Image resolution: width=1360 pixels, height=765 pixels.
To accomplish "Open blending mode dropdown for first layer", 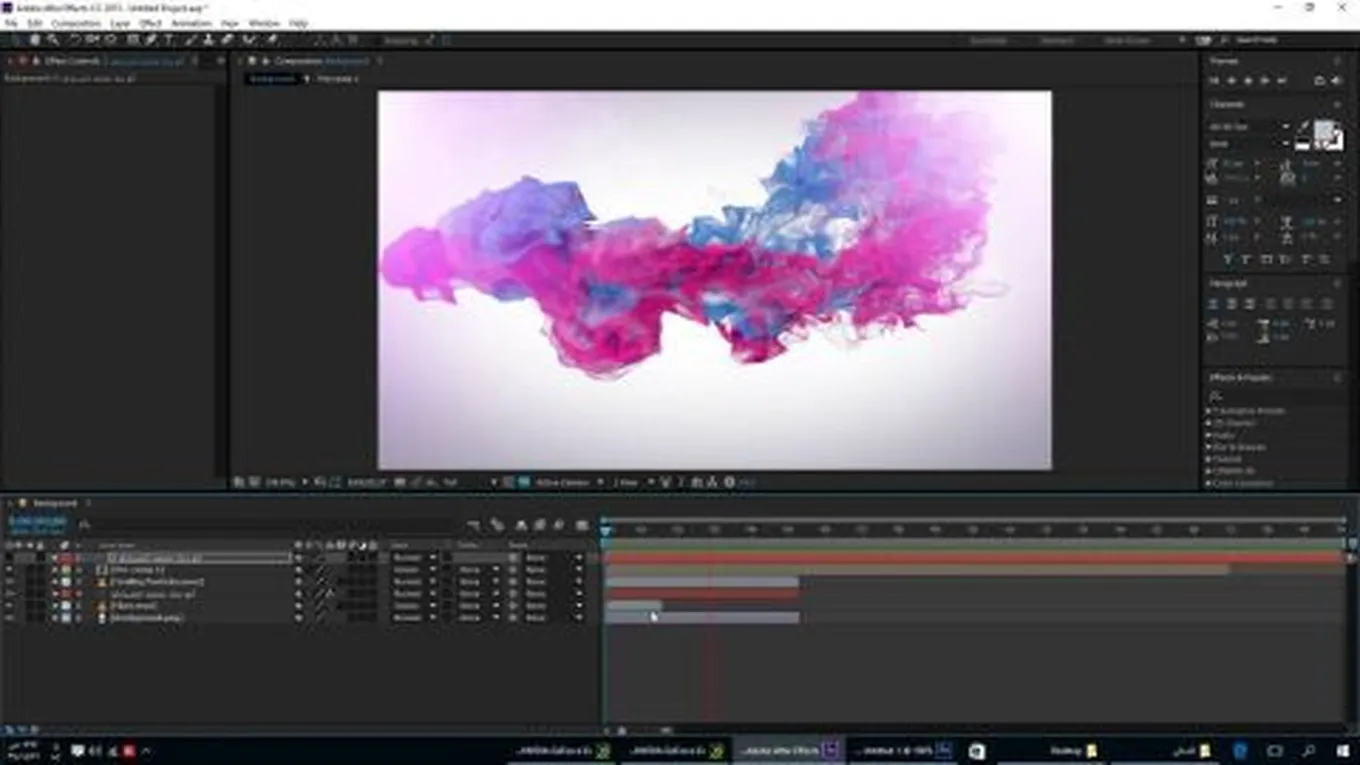I will tap(414, 558).
